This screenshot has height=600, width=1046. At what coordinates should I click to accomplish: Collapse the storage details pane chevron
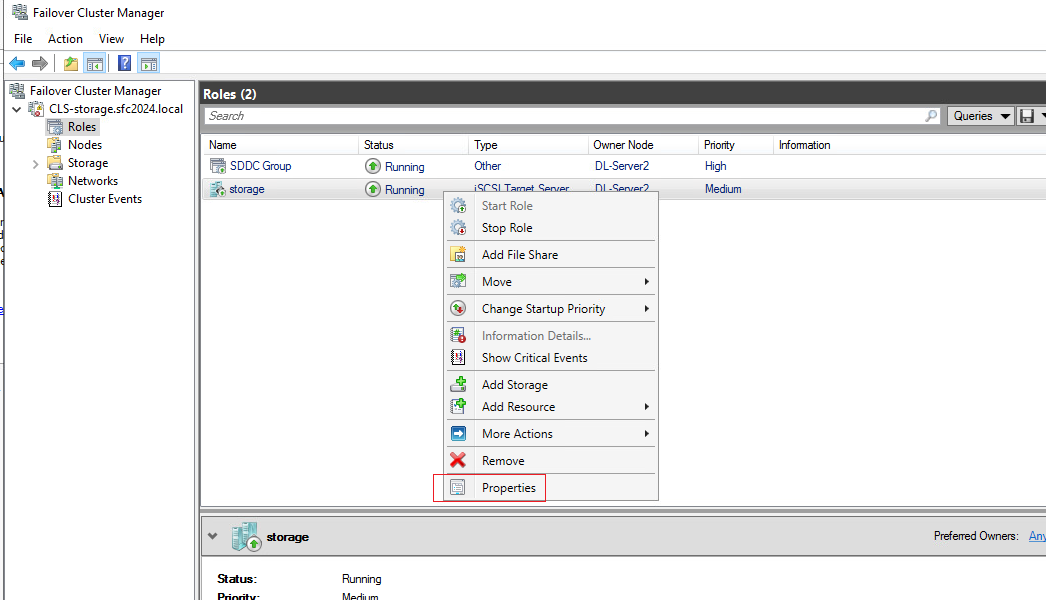click(213, 536)
